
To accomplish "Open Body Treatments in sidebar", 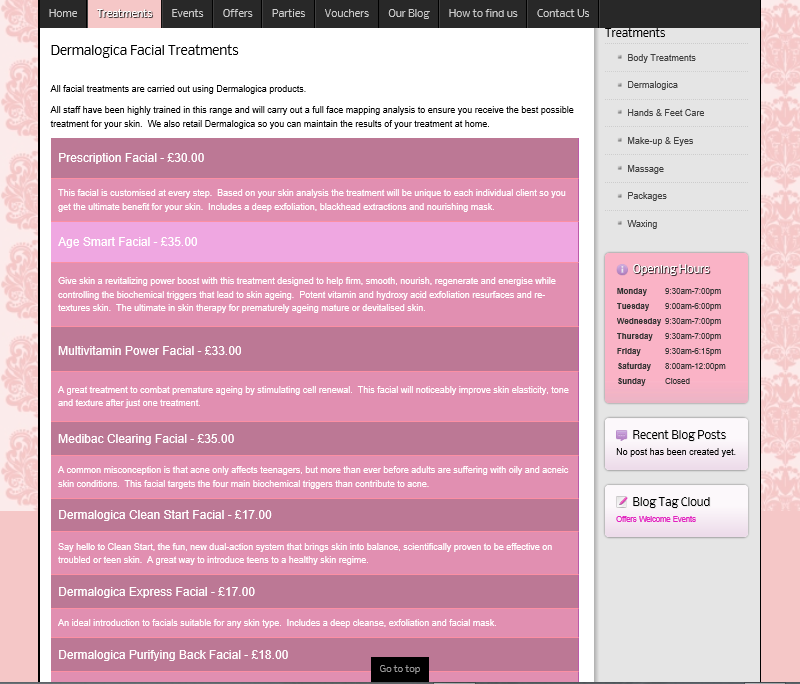I will [x=661, y=58].
